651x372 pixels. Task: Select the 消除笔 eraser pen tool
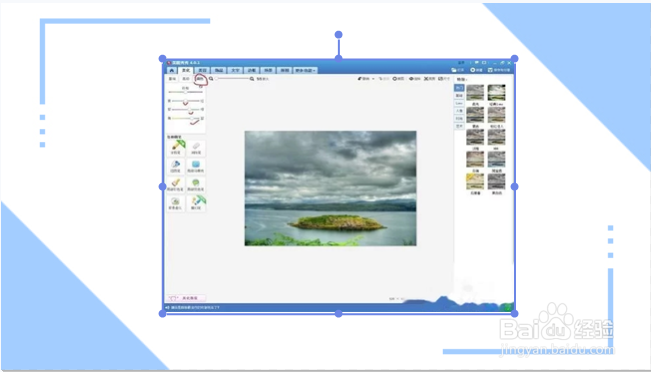click(x=196, y=148)
